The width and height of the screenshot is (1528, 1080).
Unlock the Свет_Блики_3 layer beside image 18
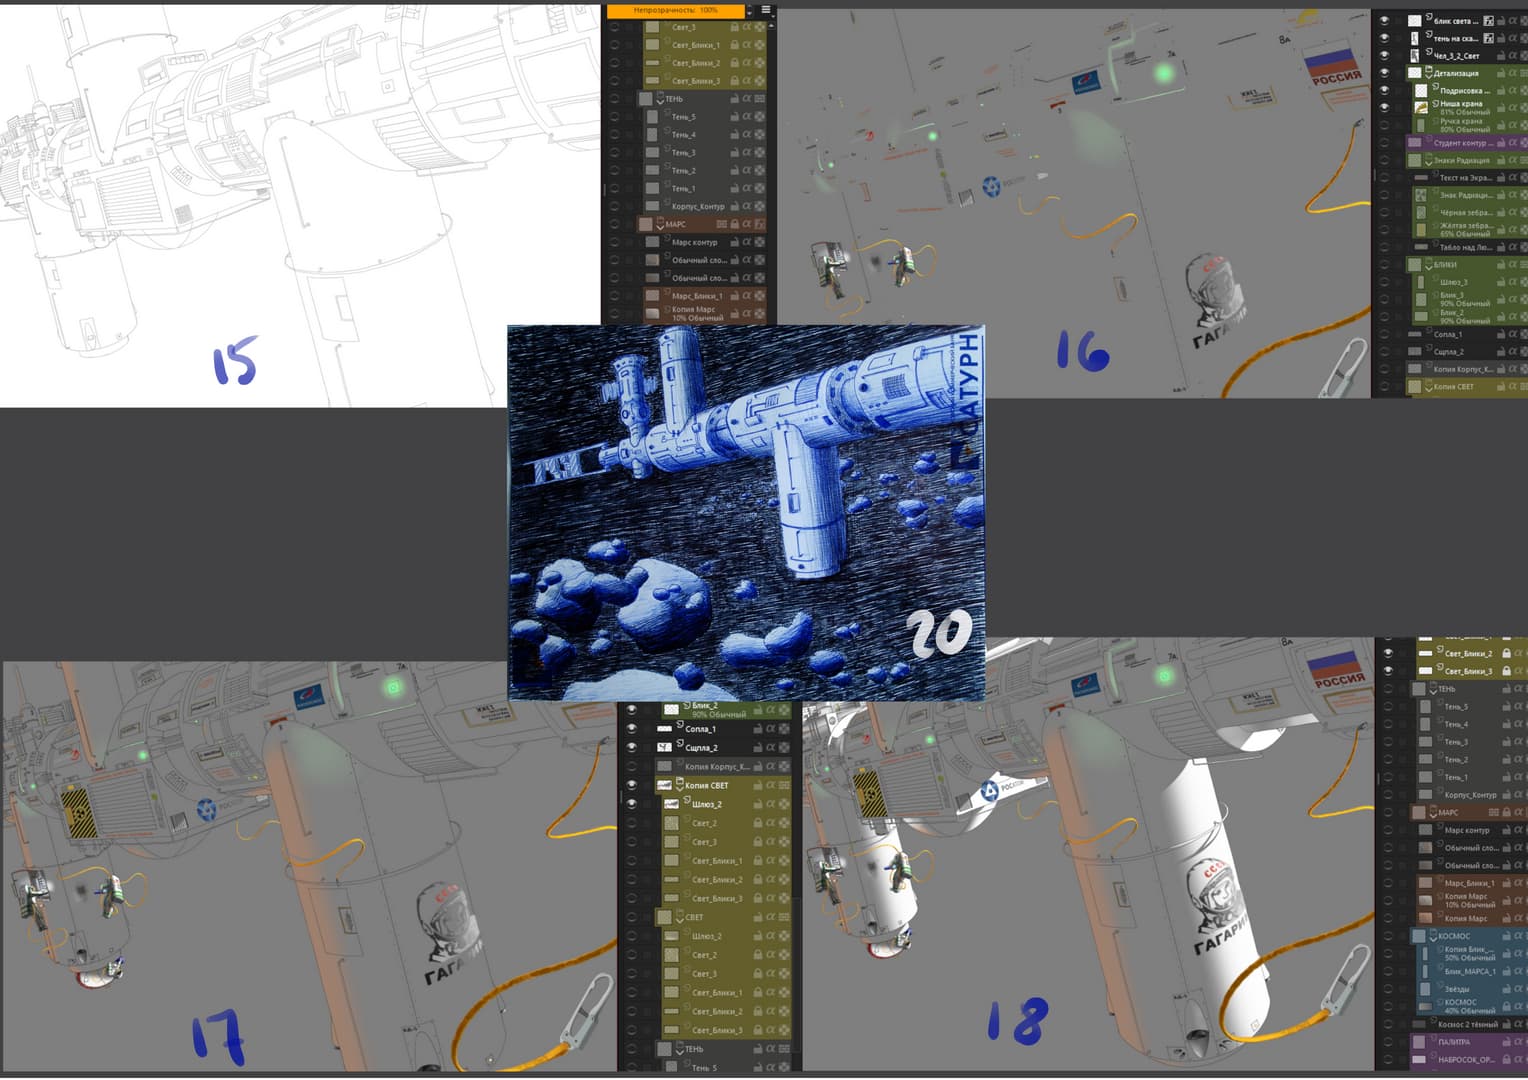click(1506, 671)
